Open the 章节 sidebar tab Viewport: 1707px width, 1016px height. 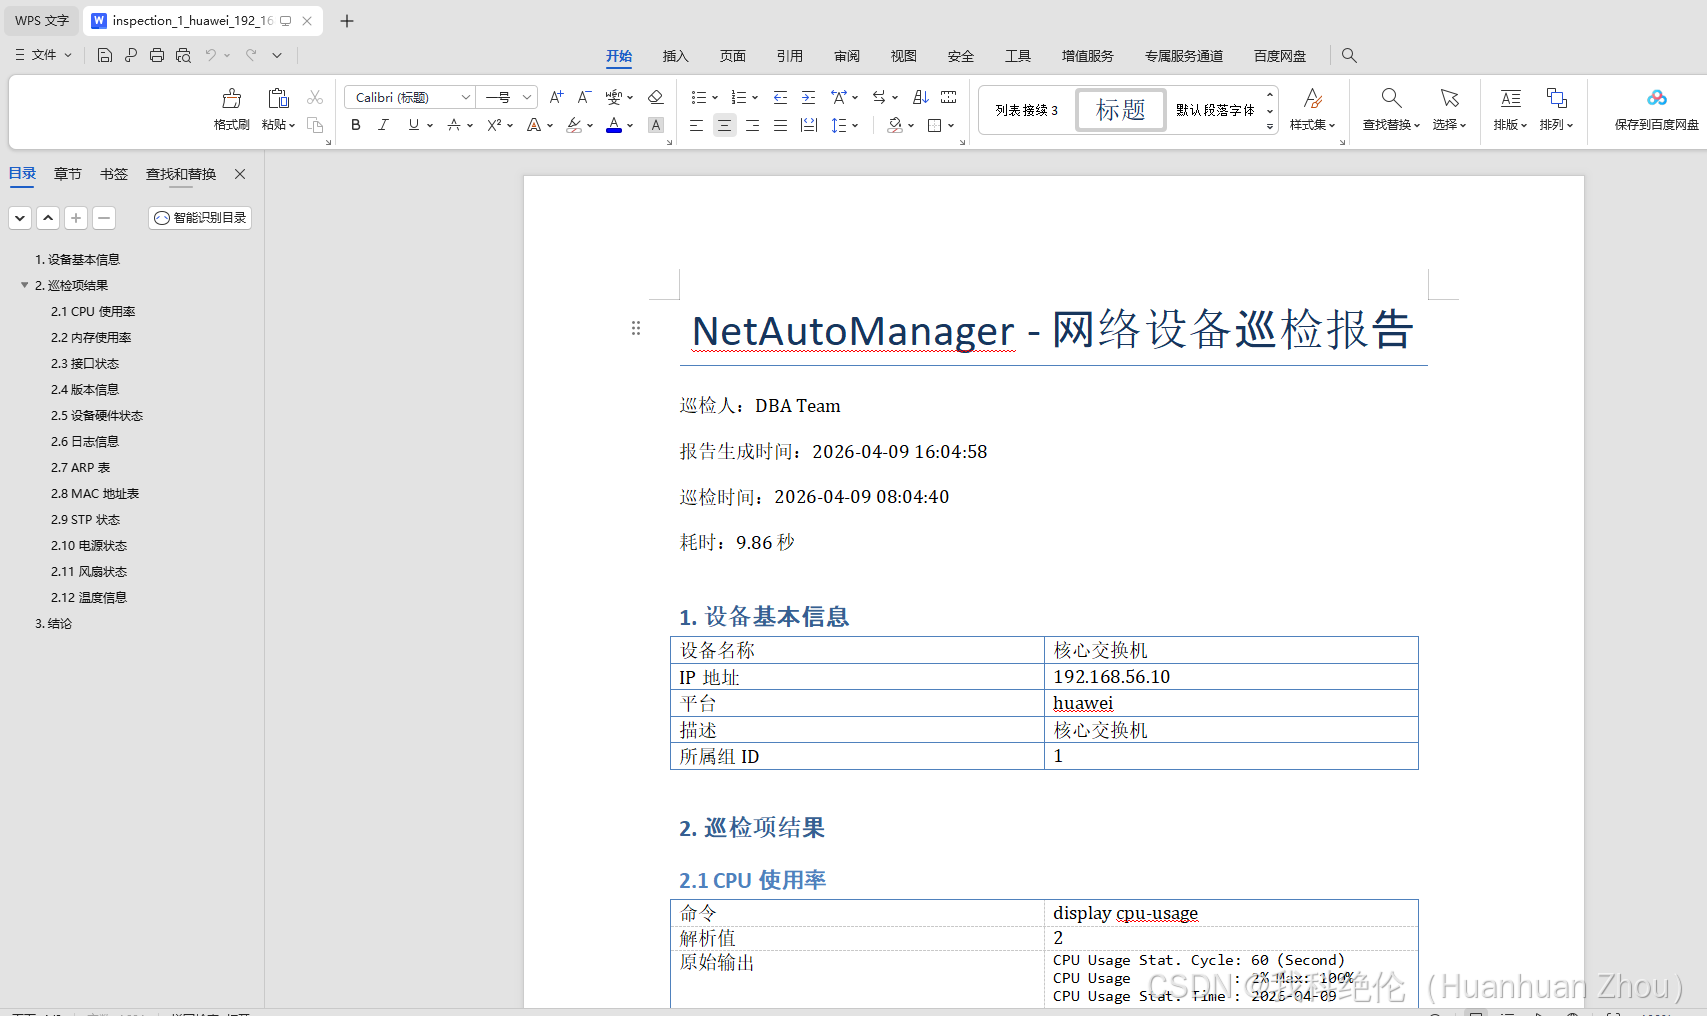(x=68, y=174)
